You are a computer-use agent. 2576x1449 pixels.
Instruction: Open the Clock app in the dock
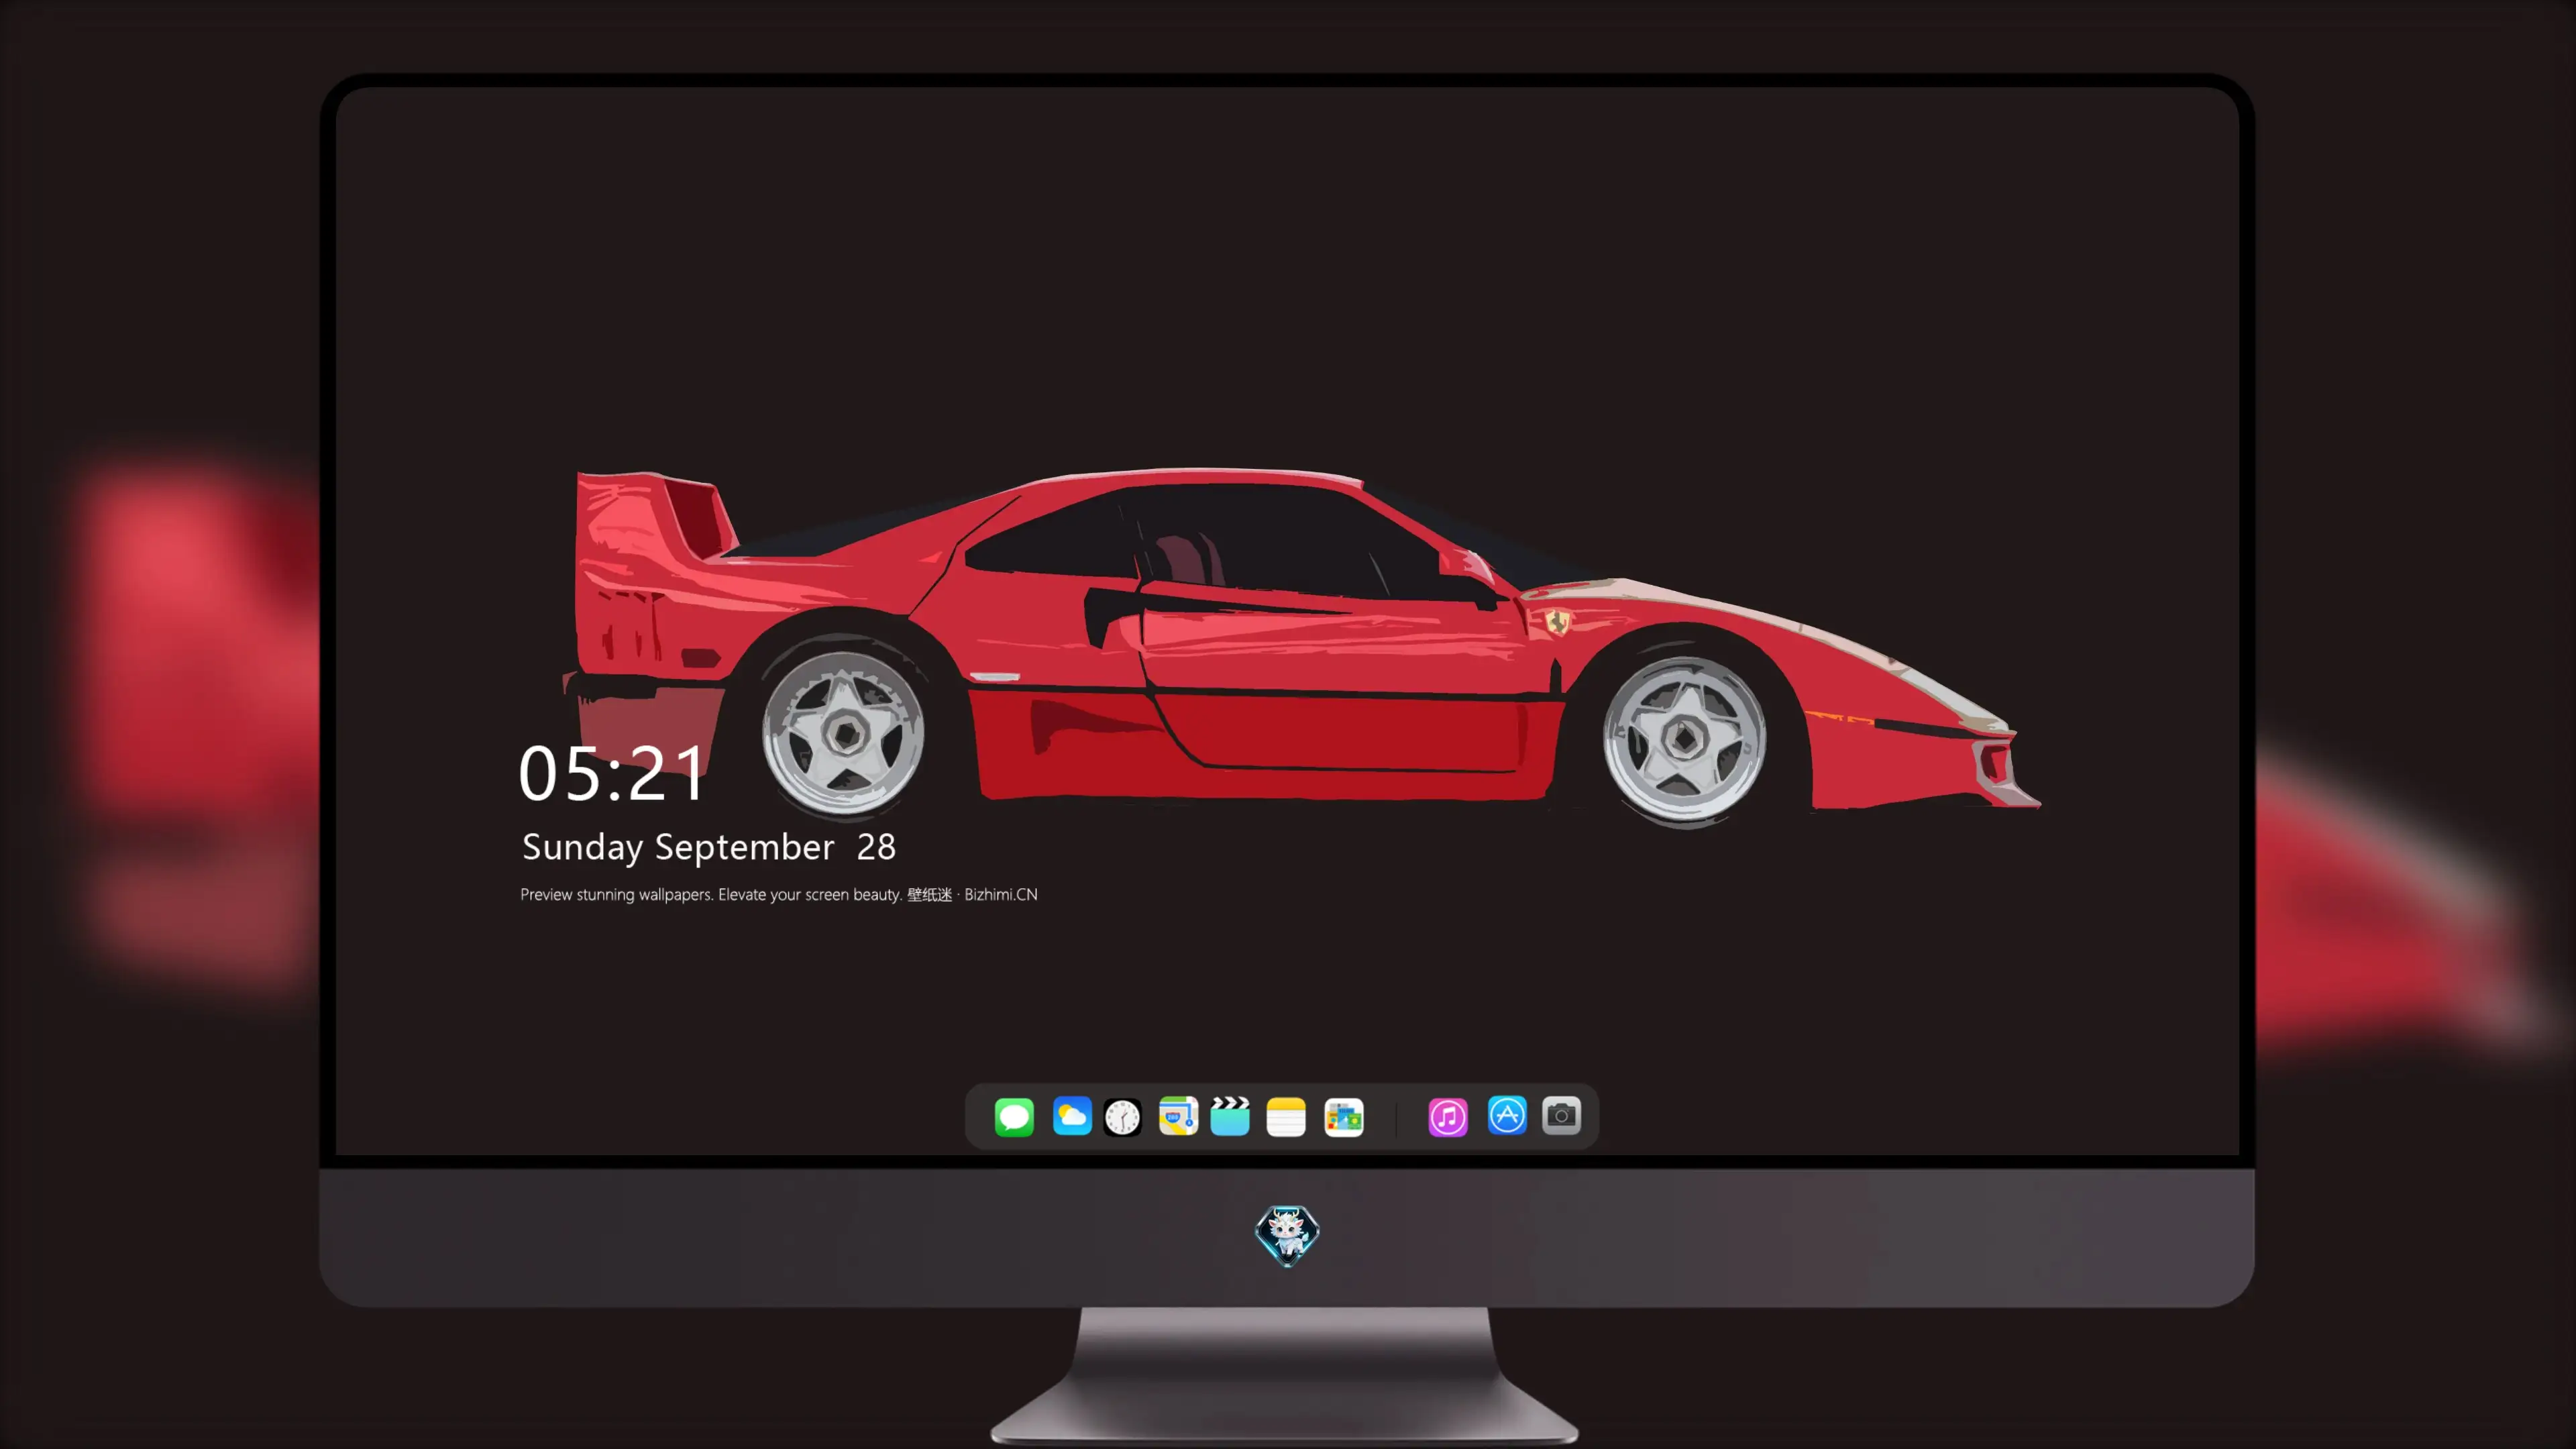[1122, 1116]
